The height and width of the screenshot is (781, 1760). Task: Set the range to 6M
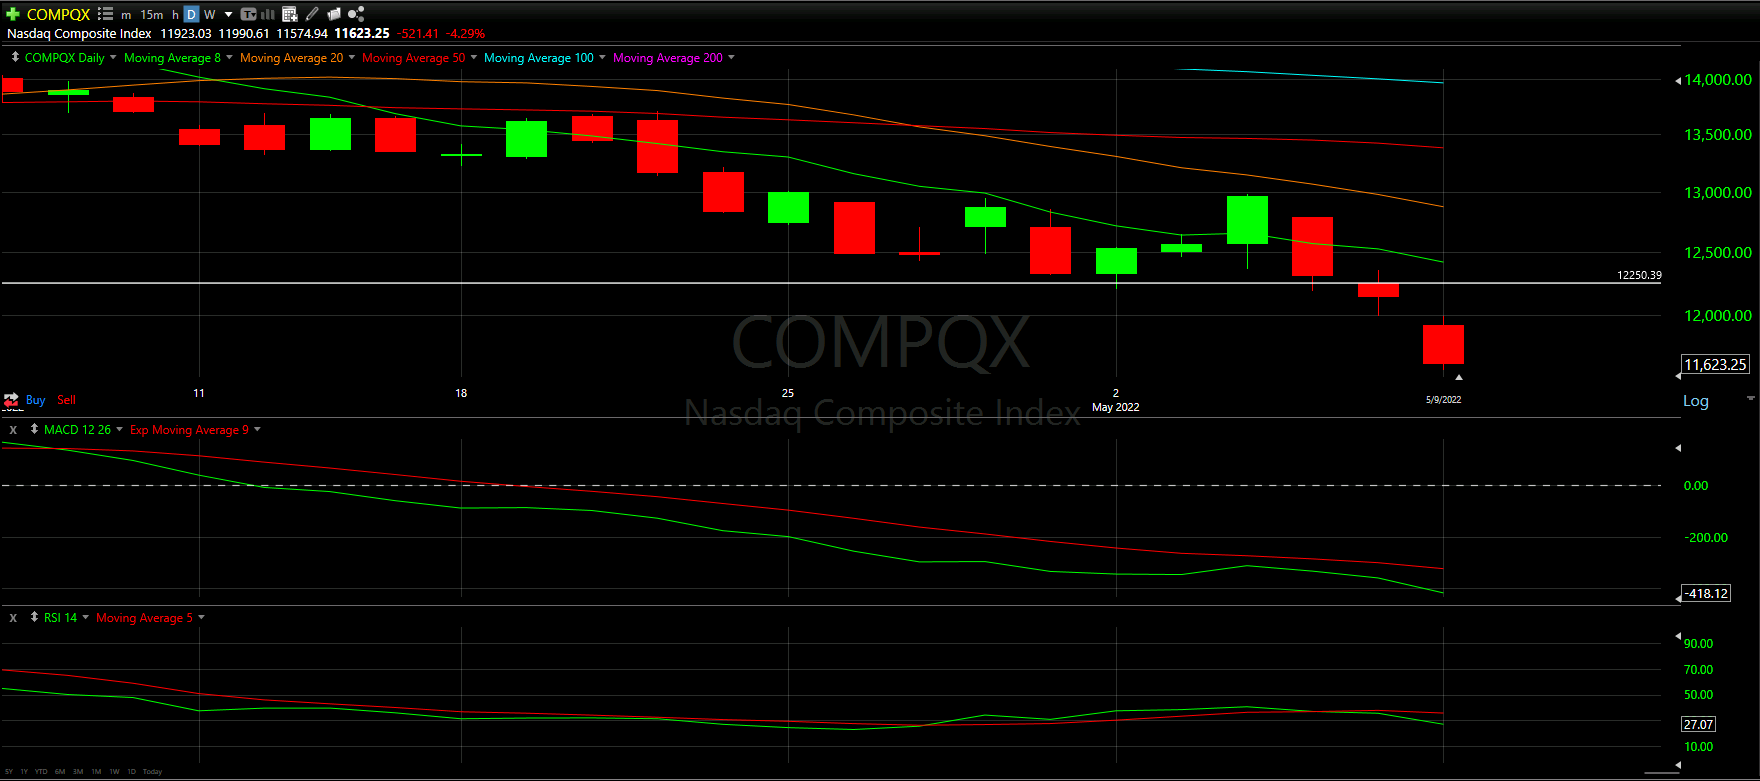point(60,771)
